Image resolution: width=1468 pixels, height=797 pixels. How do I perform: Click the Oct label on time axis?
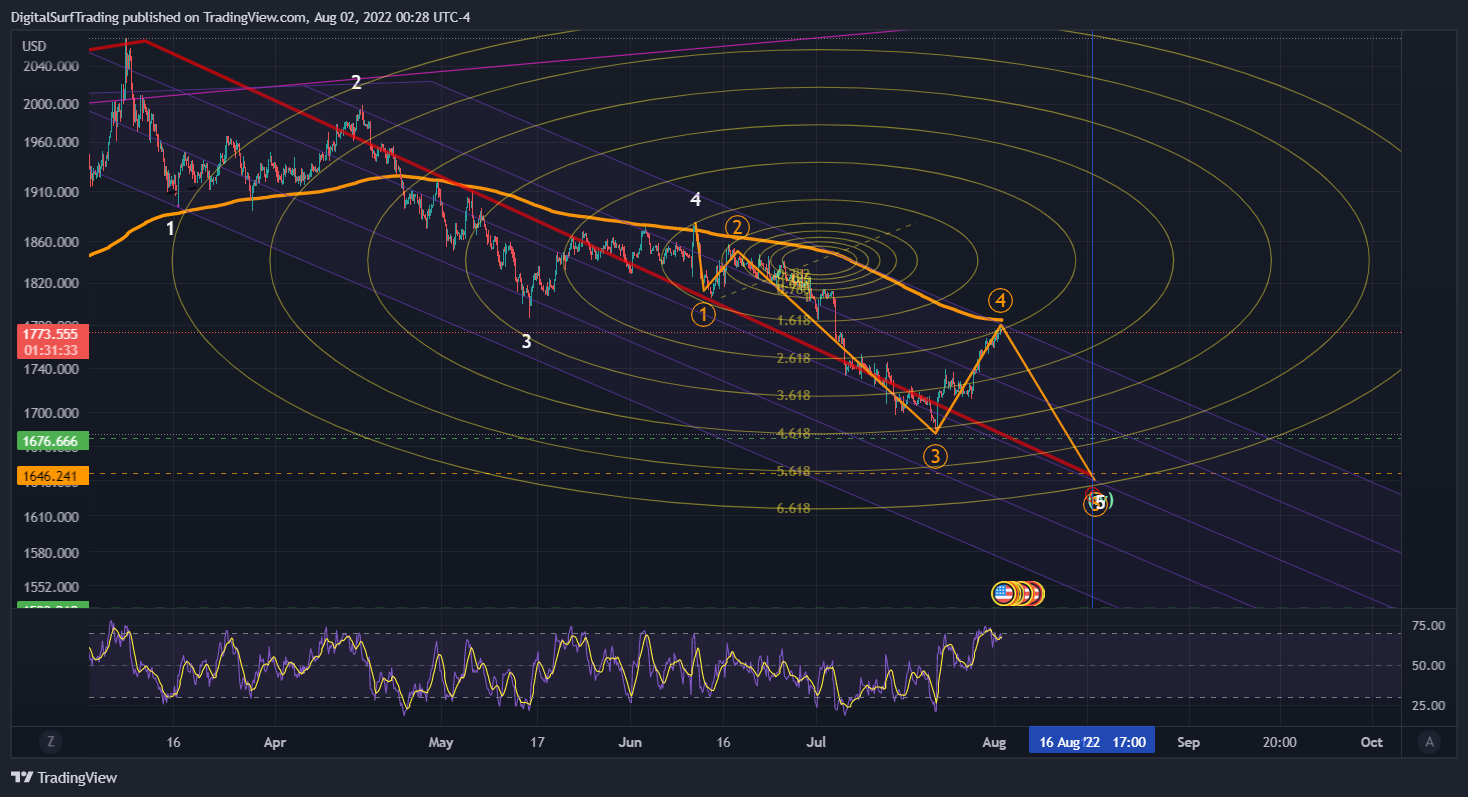point(1372,742)
